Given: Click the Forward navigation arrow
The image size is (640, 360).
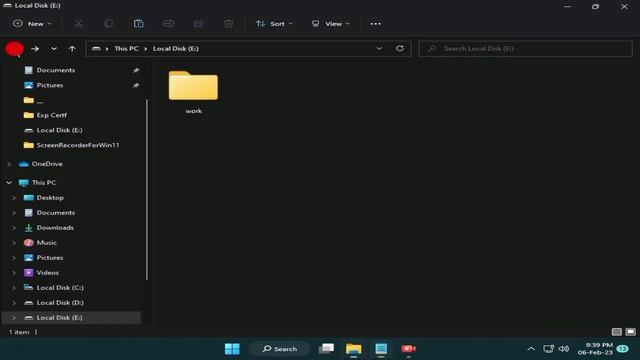Looking at the screenshot, I should coord(35,49).
